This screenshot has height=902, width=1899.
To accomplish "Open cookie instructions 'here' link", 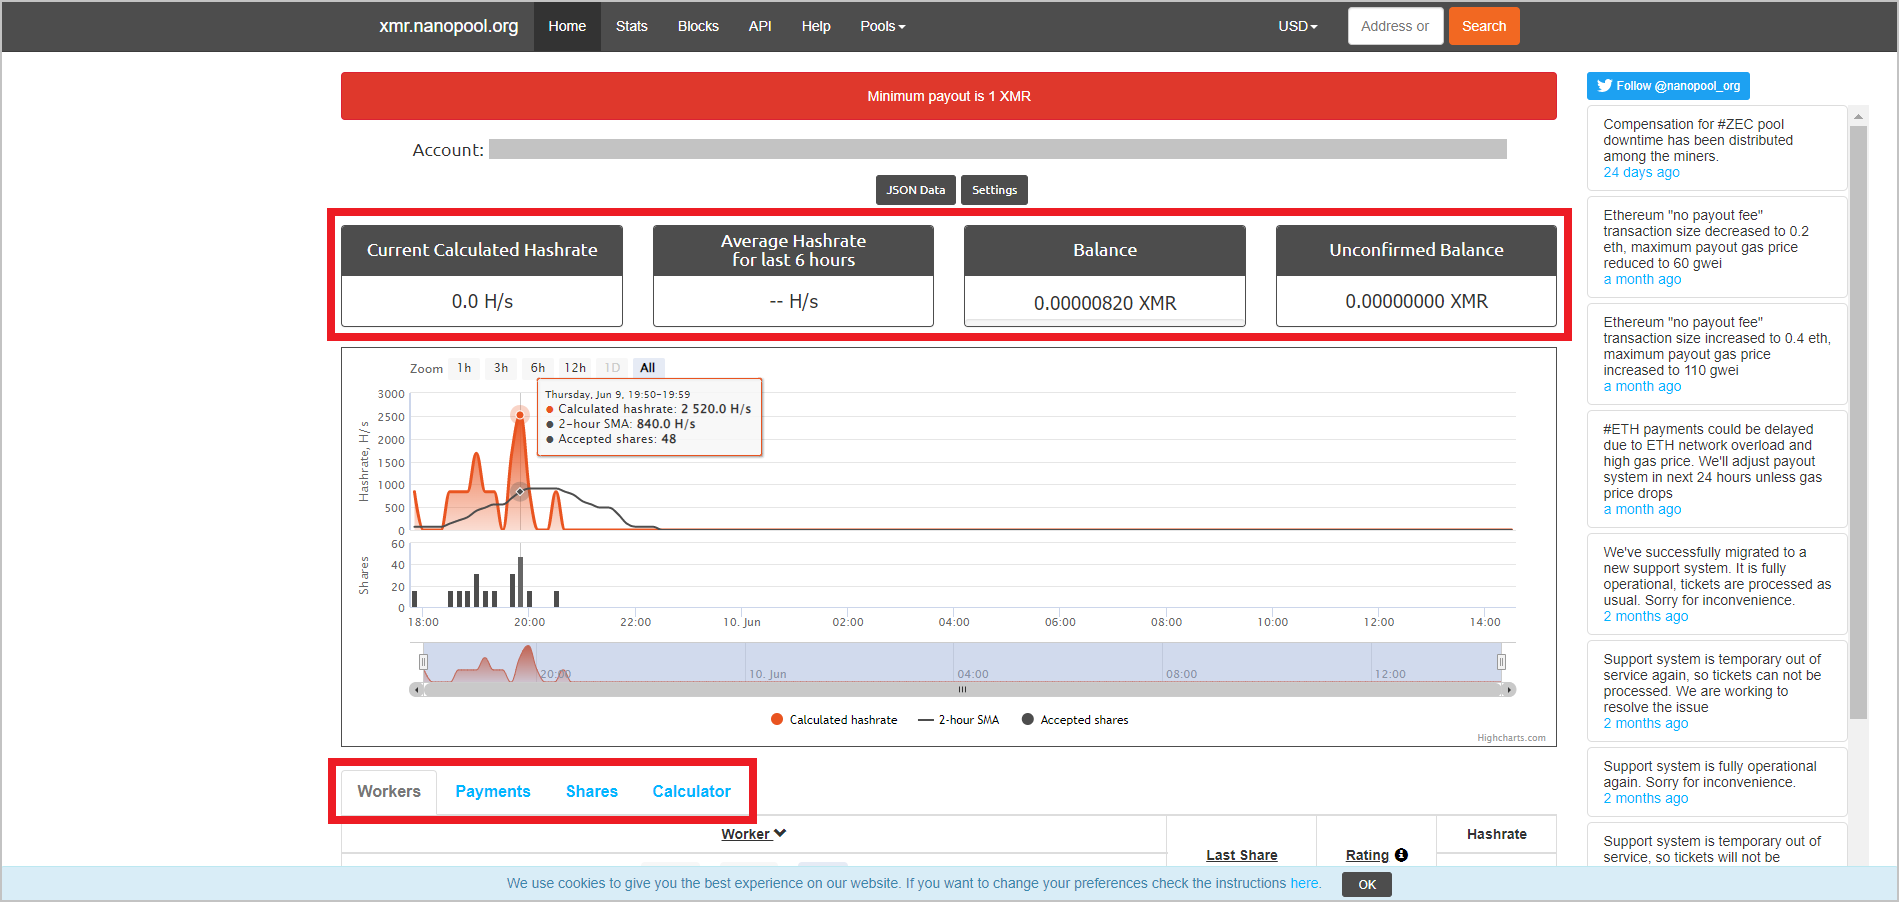I will [x=1304, y=883].
